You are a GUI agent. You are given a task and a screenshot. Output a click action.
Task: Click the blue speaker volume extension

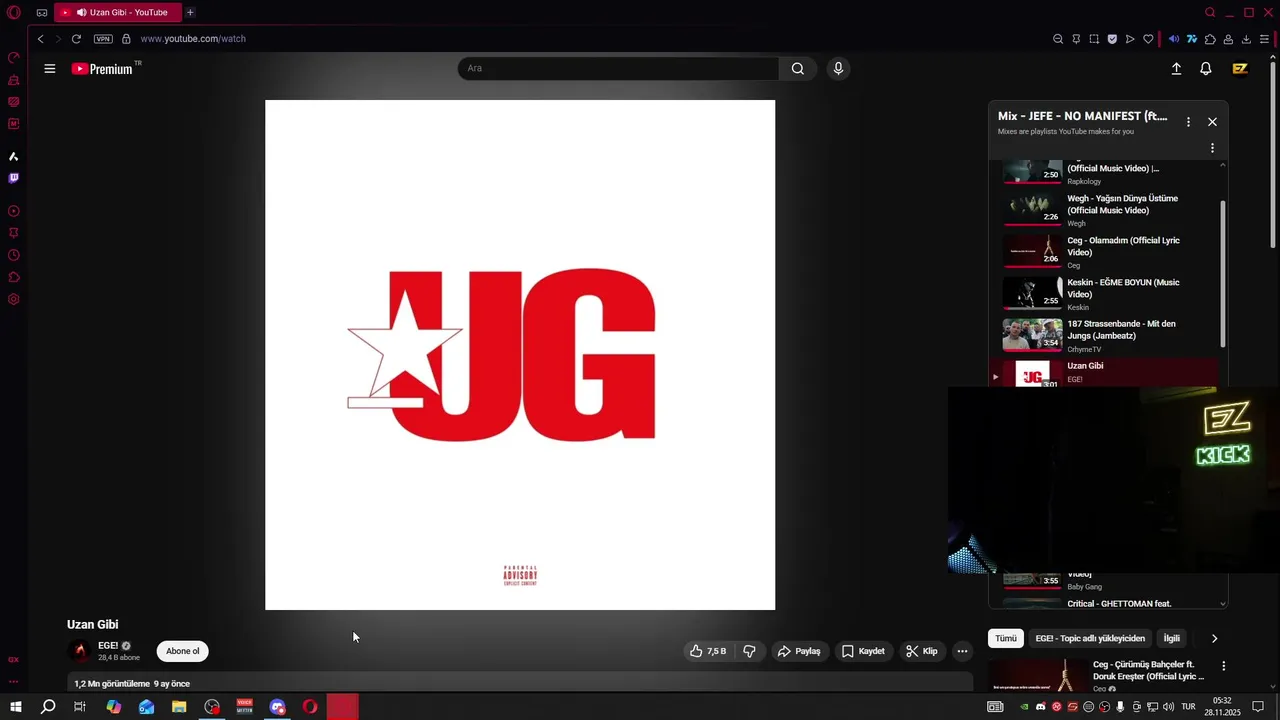click(x=1174, y=39)
